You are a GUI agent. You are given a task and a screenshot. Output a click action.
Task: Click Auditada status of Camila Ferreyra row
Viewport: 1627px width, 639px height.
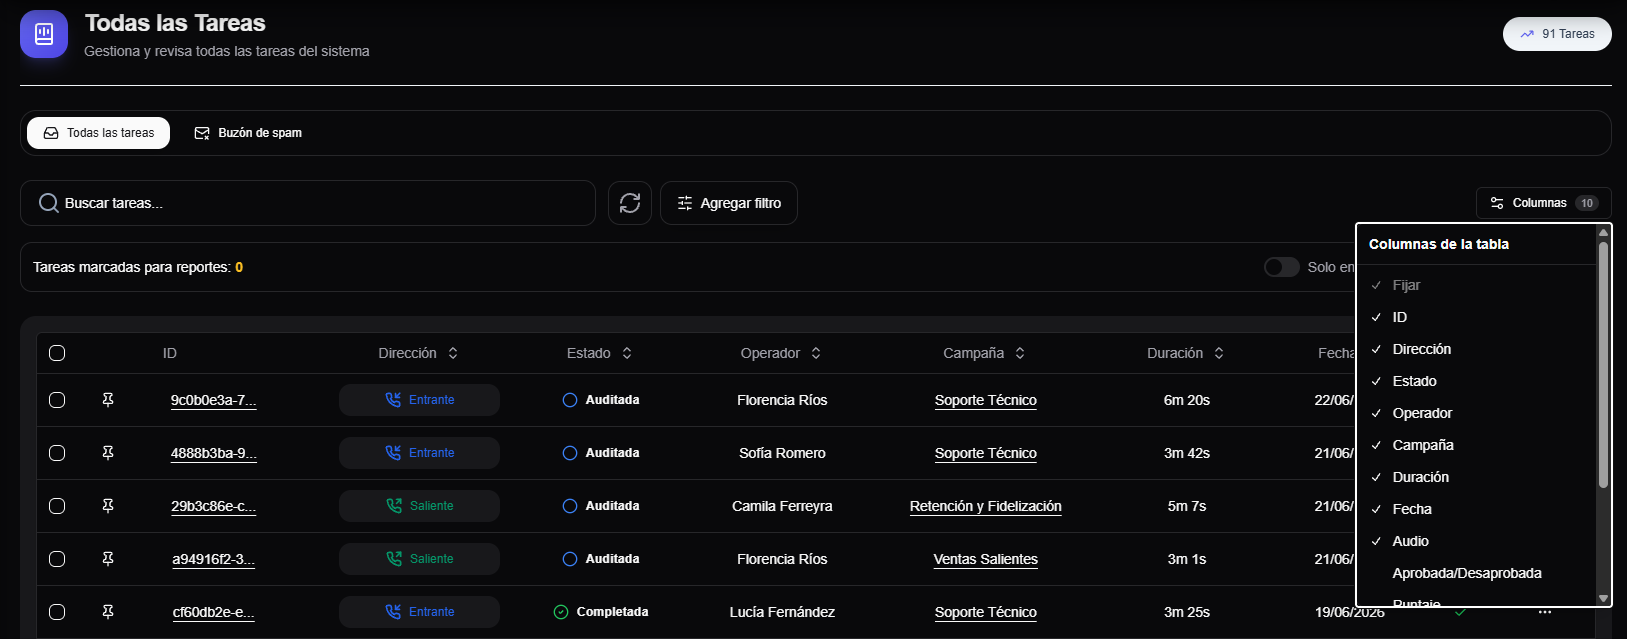pos(601,506)
